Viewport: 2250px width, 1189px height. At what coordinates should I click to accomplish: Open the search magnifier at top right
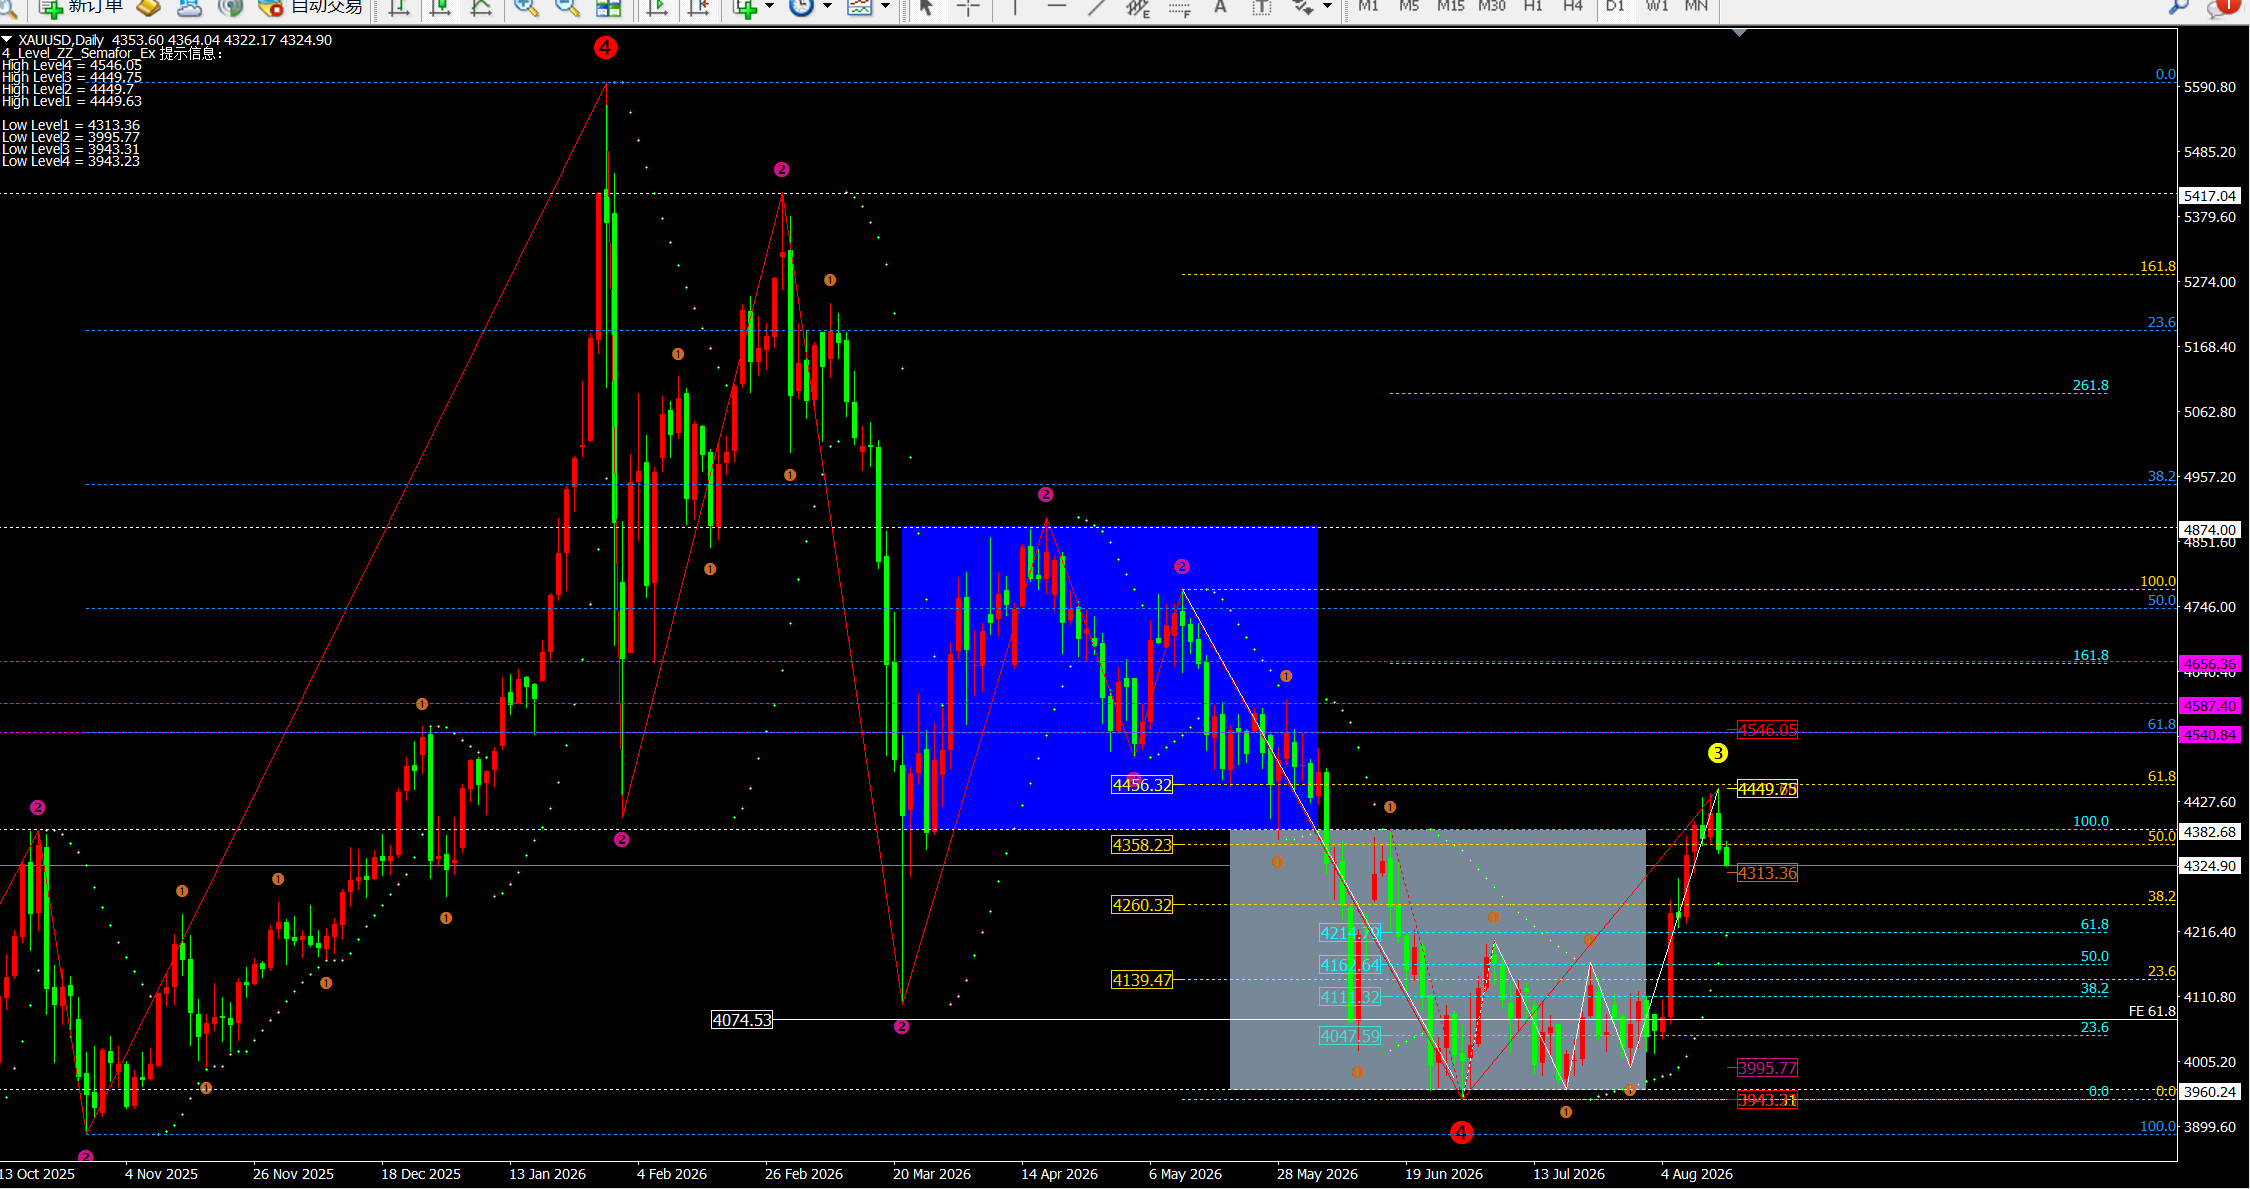tap(2179, 7)
